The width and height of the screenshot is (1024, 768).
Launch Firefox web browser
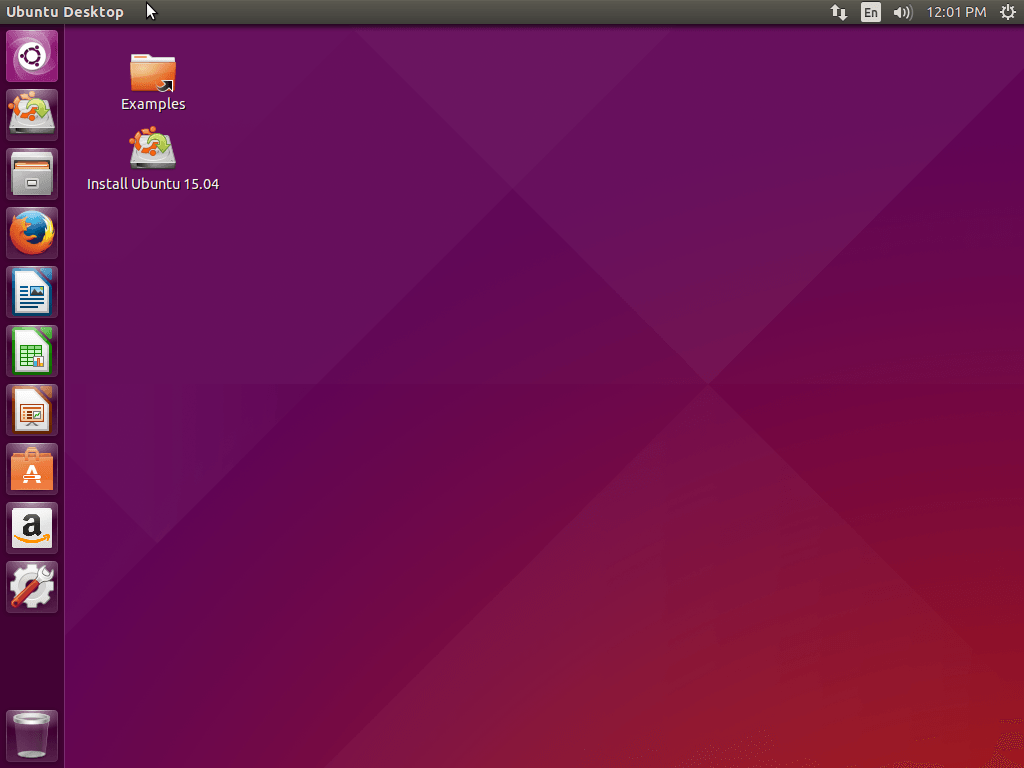[32, 233]
